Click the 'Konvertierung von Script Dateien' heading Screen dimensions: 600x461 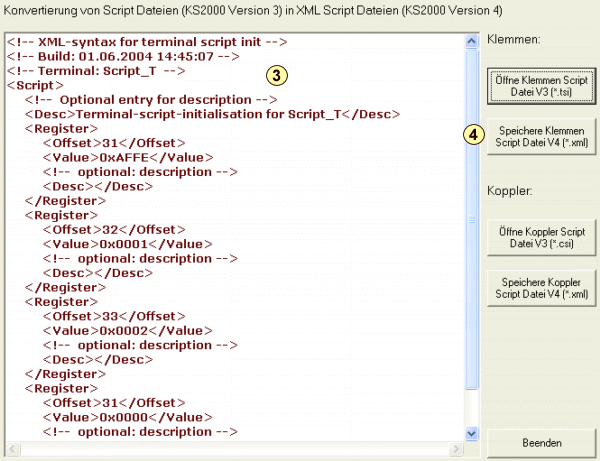253,10
